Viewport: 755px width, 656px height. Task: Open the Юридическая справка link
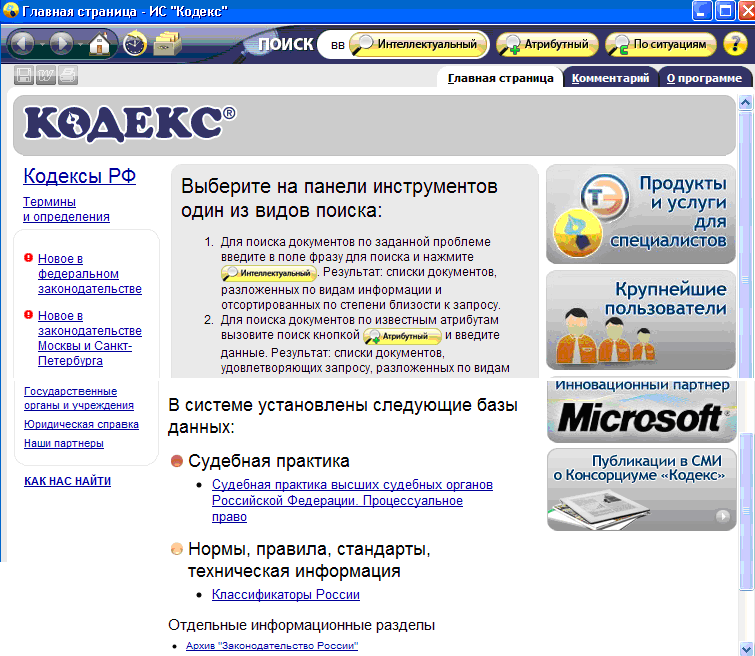tap(81, 424)
